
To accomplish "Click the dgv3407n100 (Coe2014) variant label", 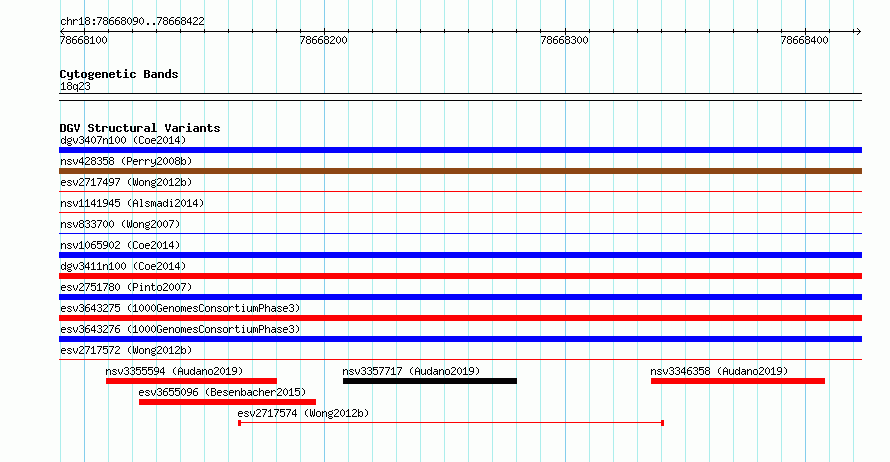I will [x=123, y=140].
